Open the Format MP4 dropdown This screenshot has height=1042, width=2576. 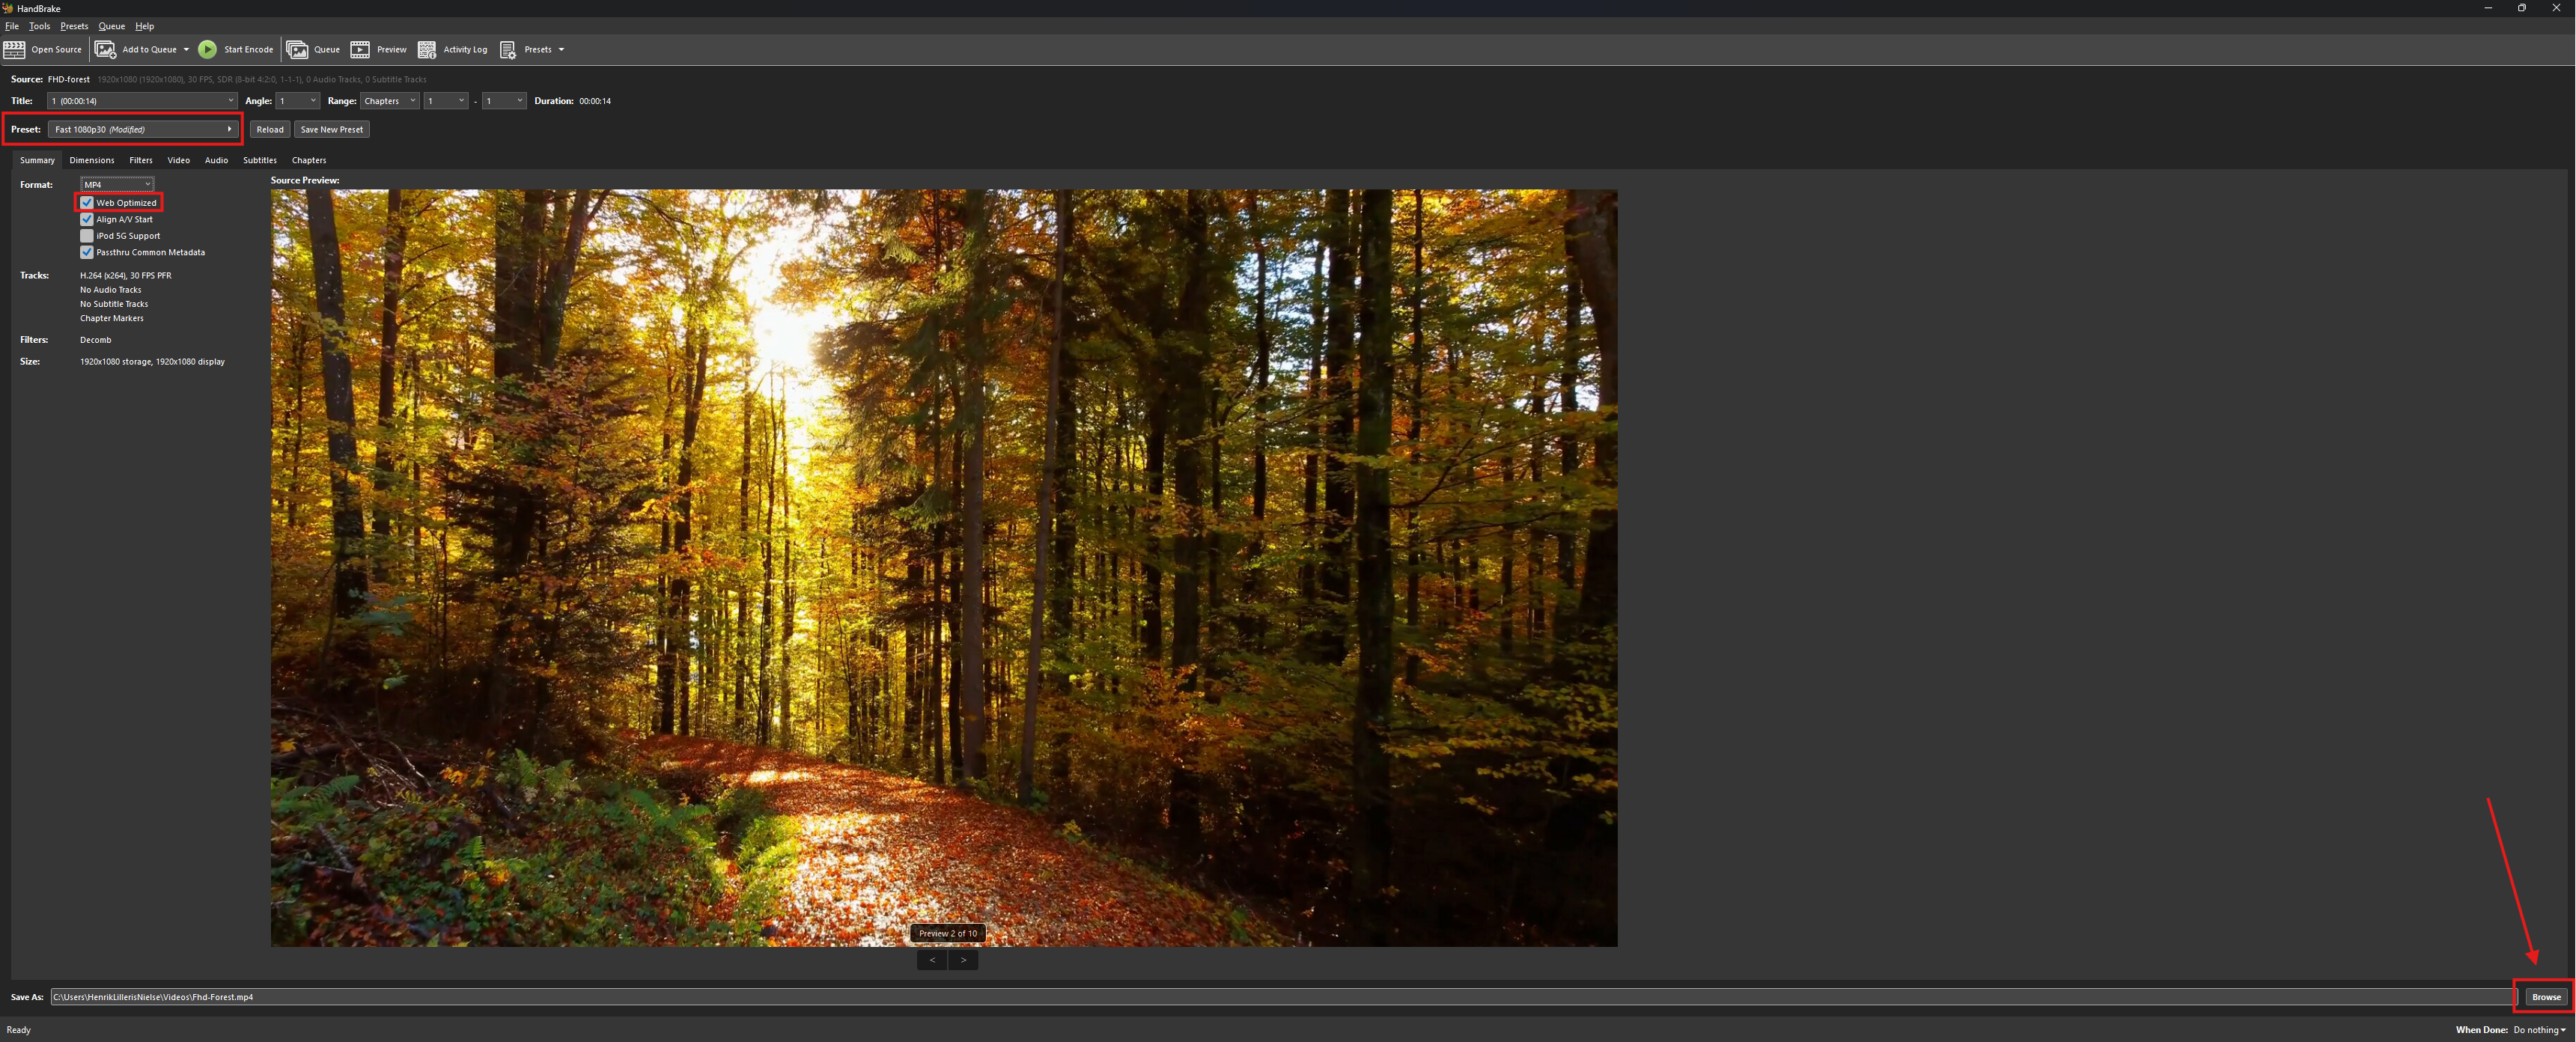click(x=117, y=184)
